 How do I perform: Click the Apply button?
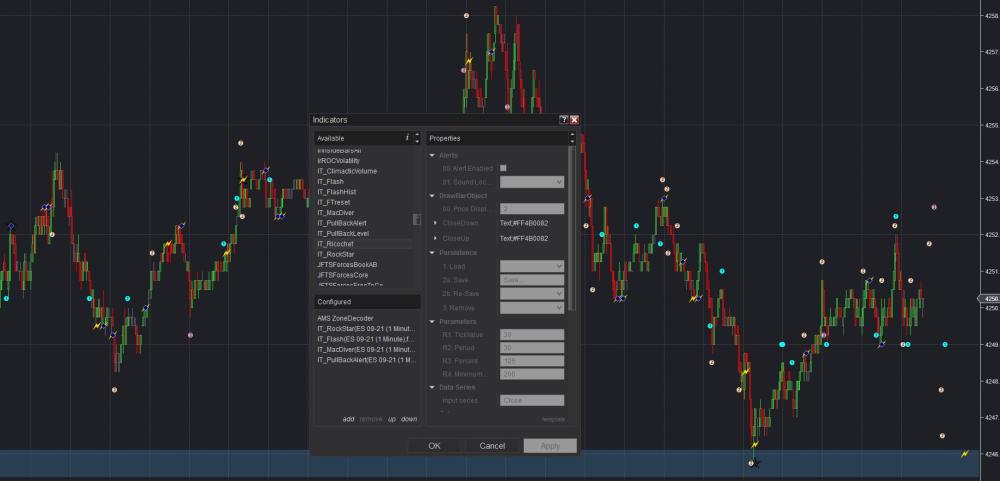(x=550, y=446)
